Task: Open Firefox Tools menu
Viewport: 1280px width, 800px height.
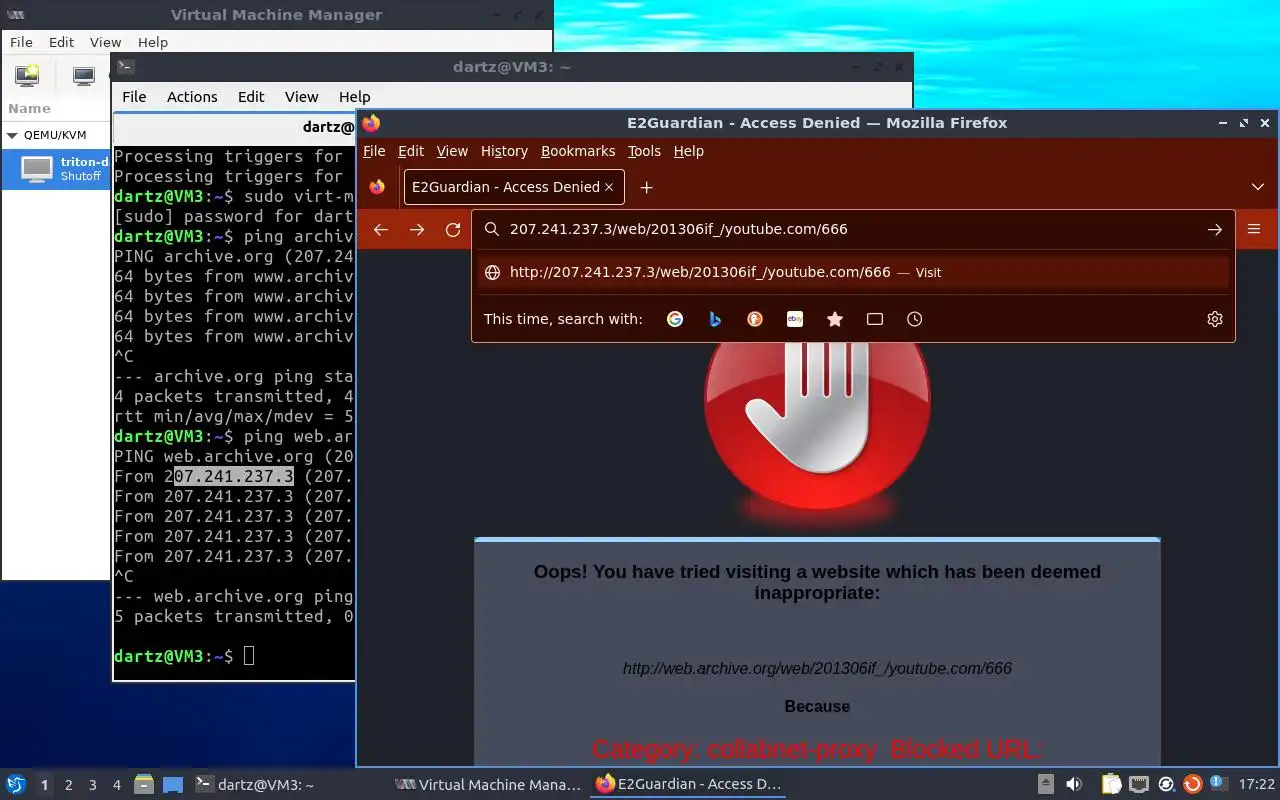Action: point(644,151)
